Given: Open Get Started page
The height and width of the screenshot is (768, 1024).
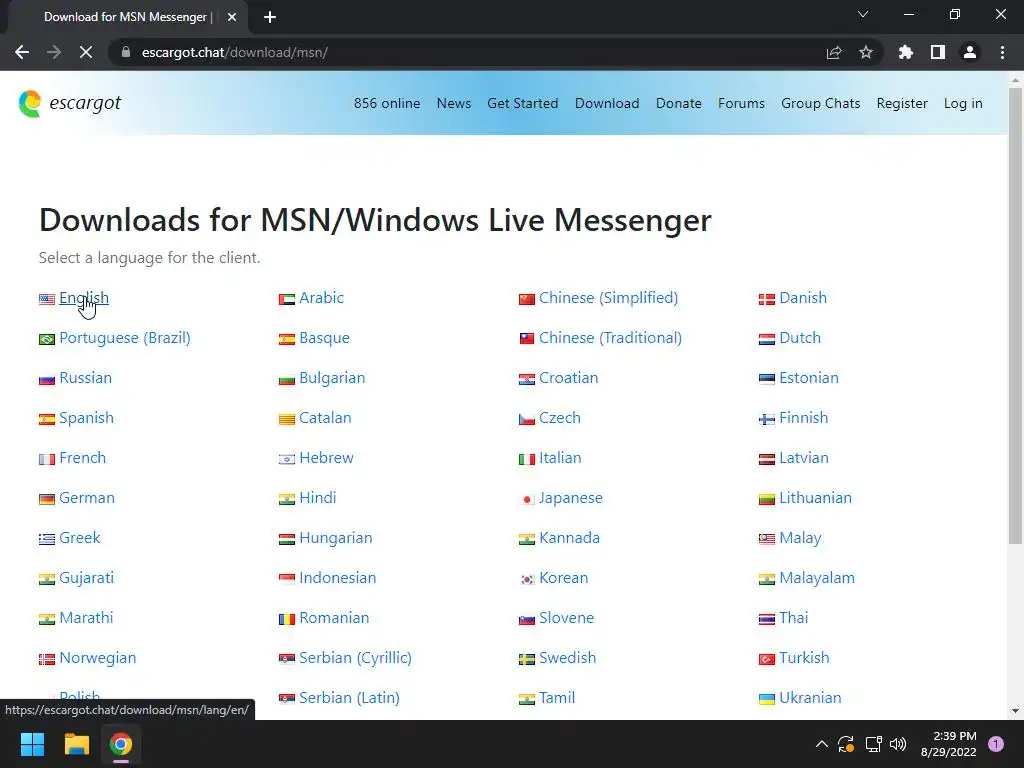Looking at the screenshot, I should pos(522,103).
